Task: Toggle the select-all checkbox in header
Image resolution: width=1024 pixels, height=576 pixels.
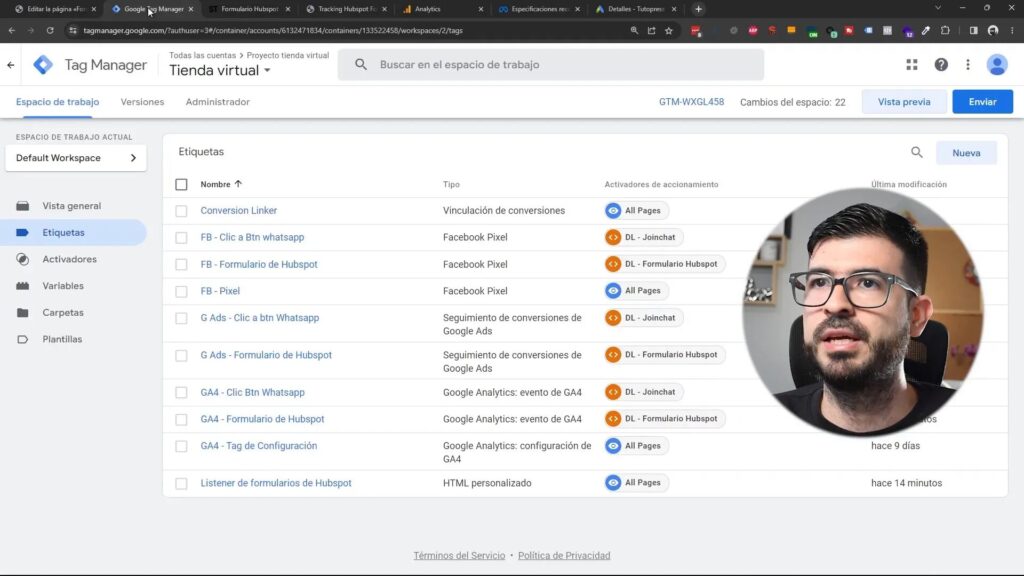Action: point(181,184)
